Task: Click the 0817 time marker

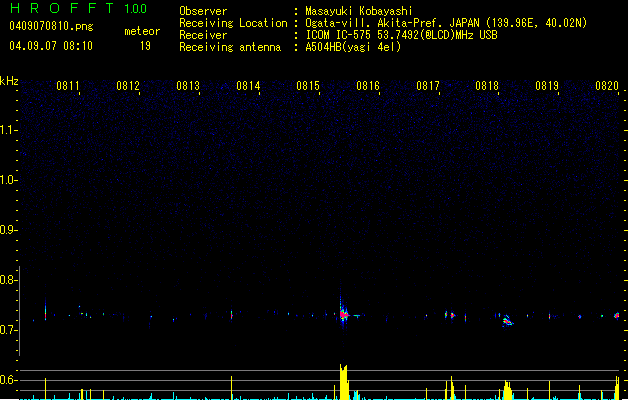Action: [428, 86]
